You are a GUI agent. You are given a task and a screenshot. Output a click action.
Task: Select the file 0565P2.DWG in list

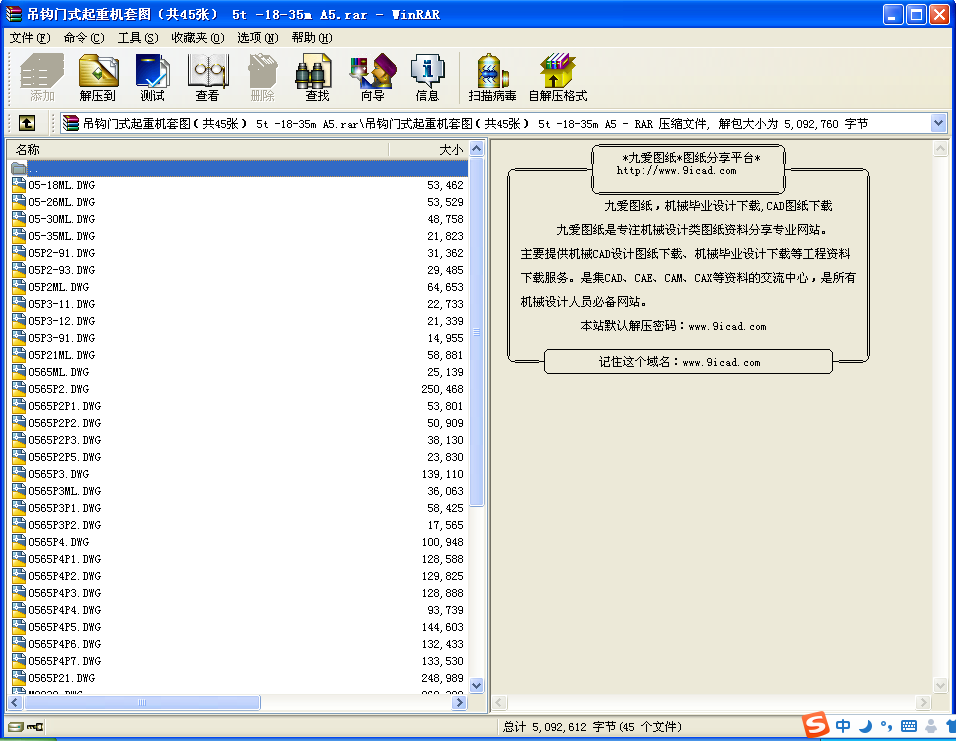pyautogui.click(x=59, y=389)
